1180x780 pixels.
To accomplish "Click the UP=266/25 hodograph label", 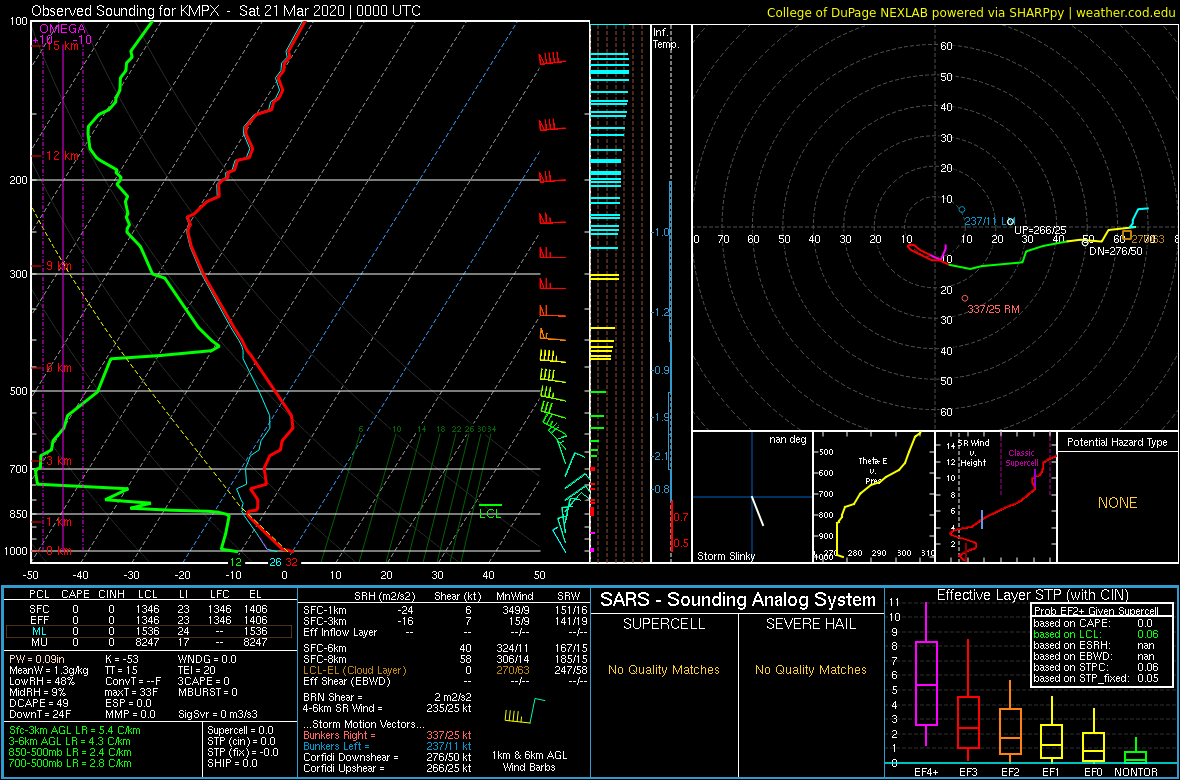I will click(1040, 230).
